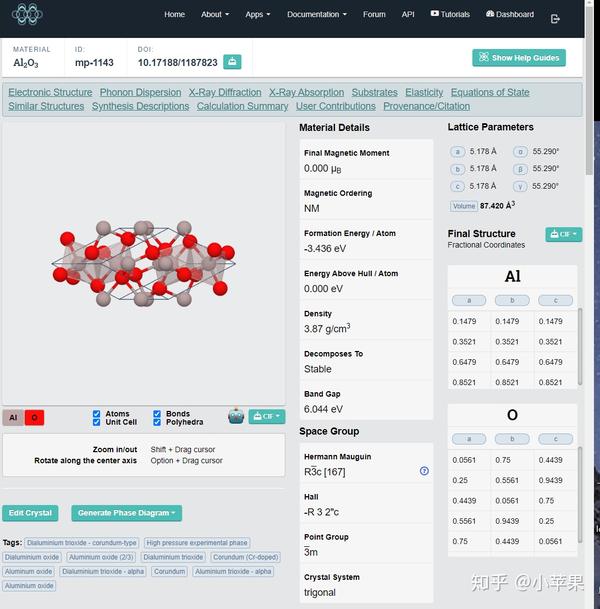Open the API nav item
The image size is (600, 609).
click(408, 14)
